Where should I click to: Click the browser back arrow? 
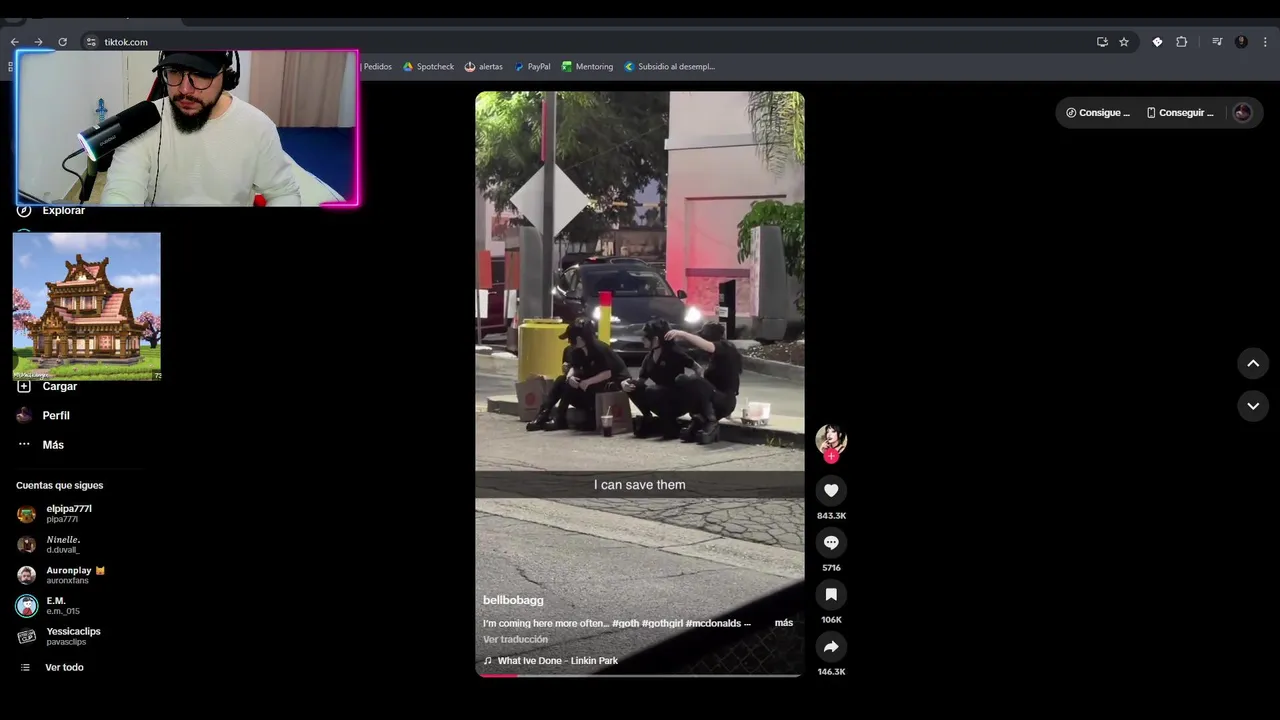(x=15, y=42)
